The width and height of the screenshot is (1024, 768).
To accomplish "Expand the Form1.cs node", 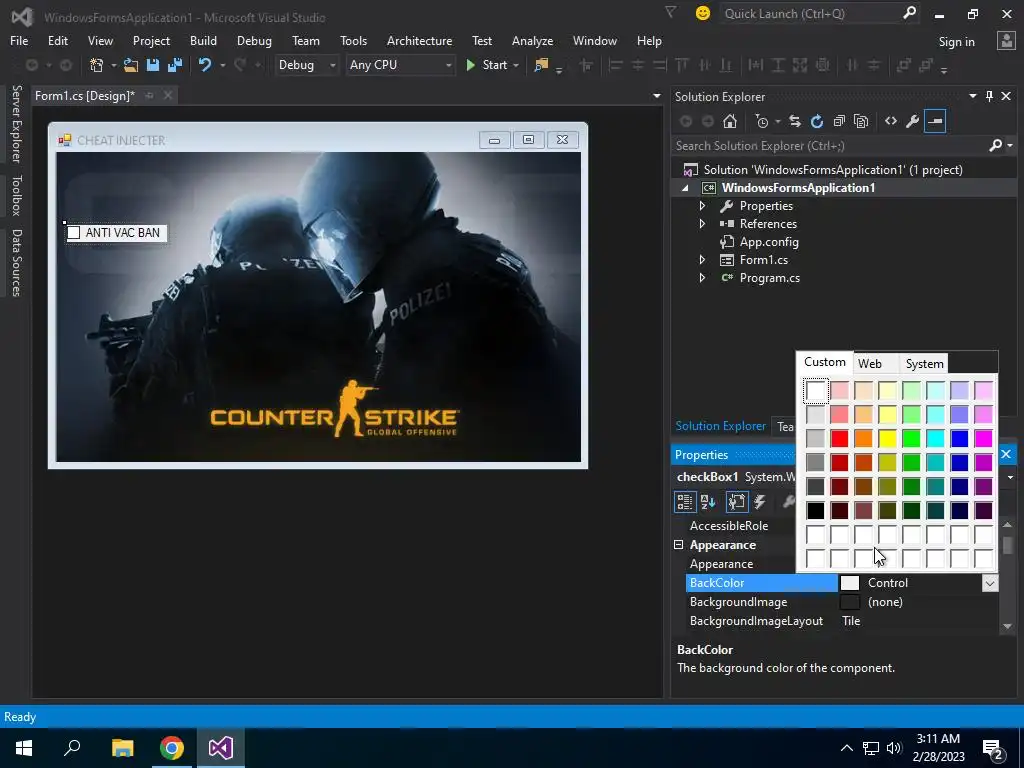I will tap(702, 259).
